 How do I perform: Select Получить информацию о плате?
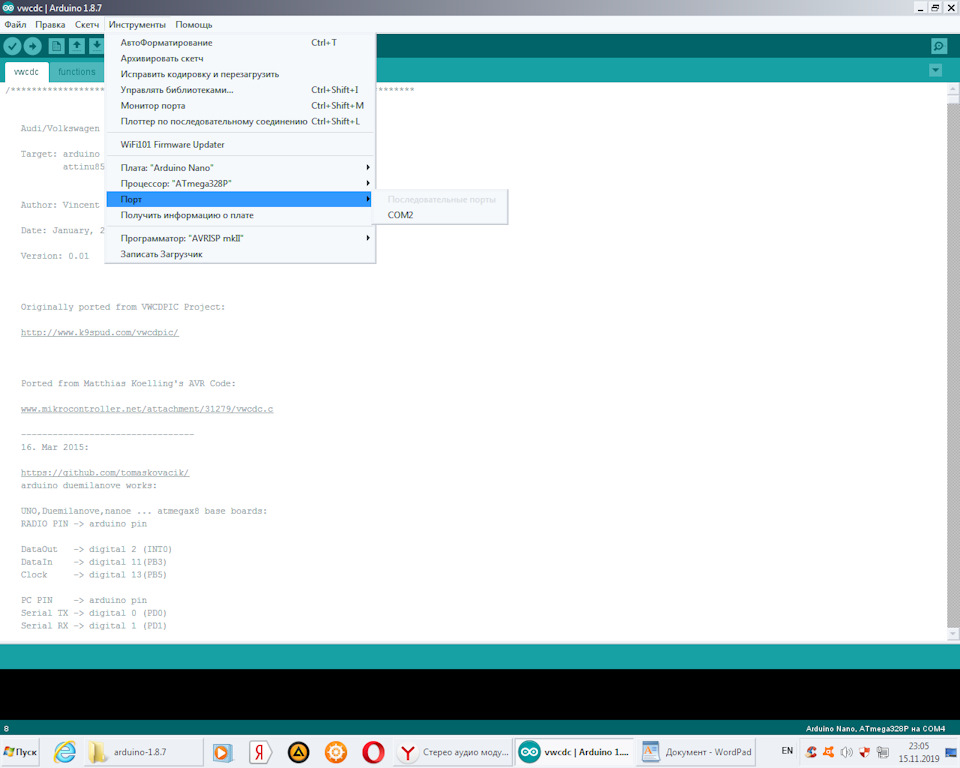240,215
